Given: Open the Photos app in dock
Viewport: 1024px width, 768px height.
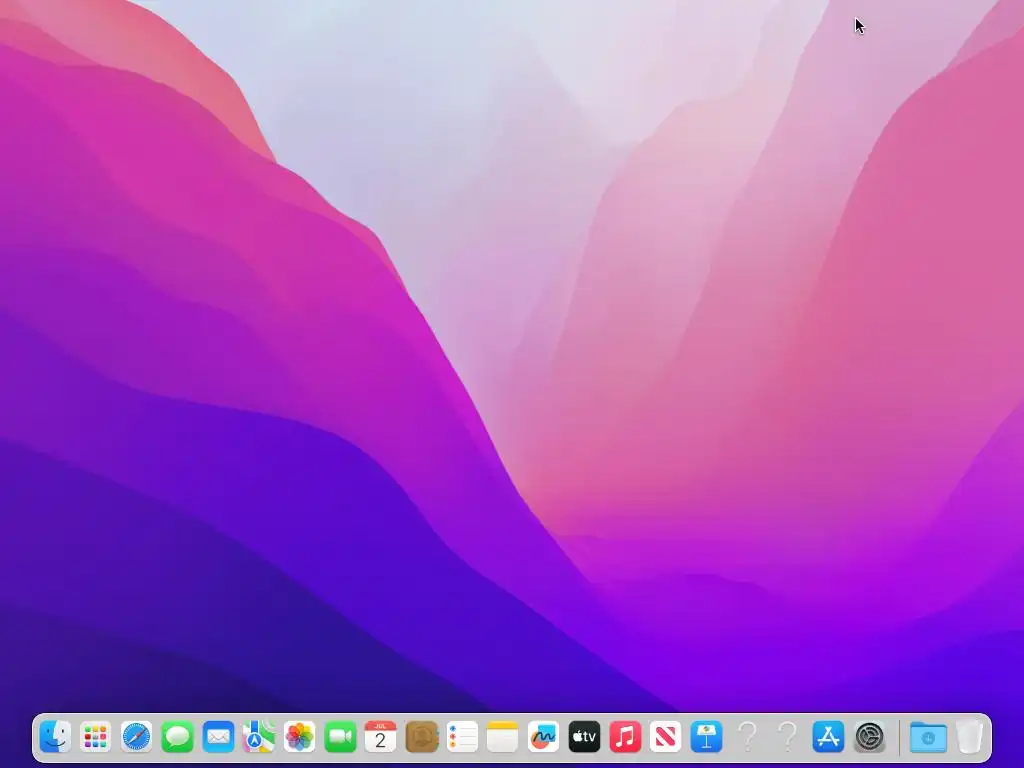Looking at the screenshot, I should pos(300,737).
